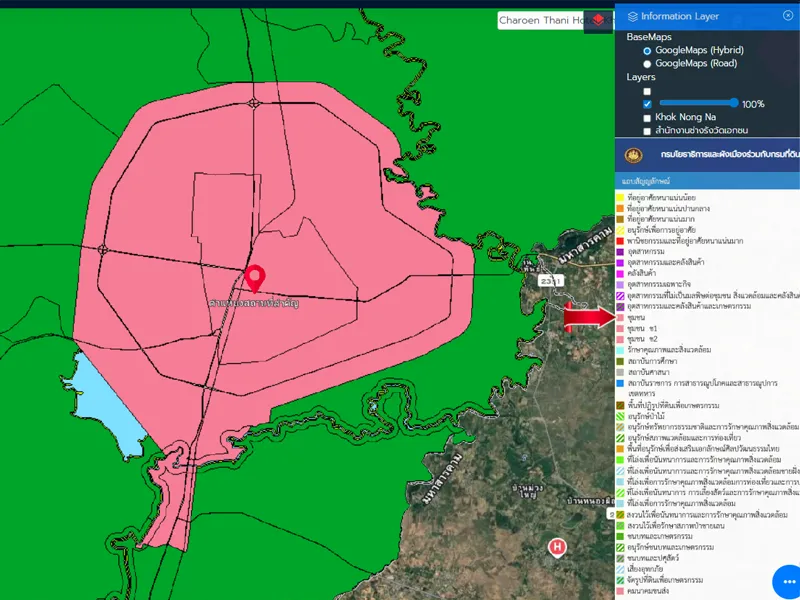Click the hospital H marker on map
800x600 pixels.
pos(558,546)
